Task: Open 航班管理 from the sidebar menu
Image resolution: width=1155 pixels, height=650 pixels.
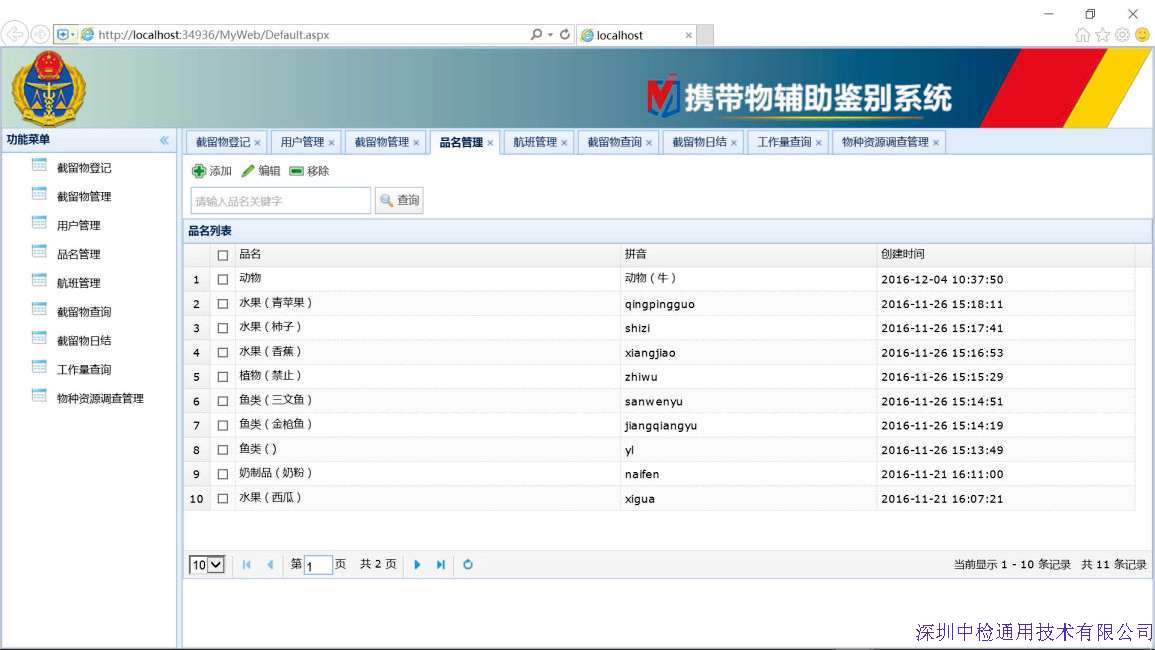Action: pos(79,283)
